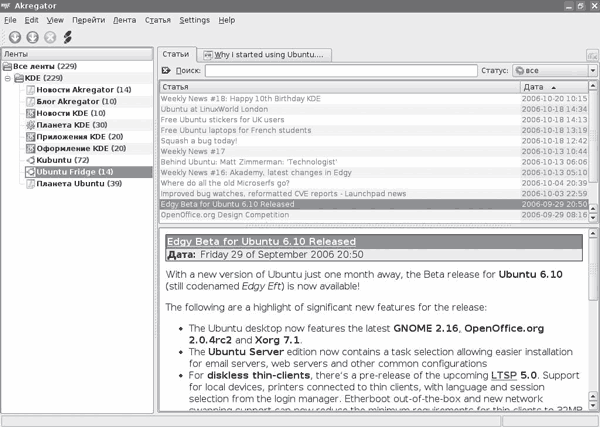Click the Kubuntu feed icon in tree
This screenshot has height=427, width=600.
pos(30,160)
